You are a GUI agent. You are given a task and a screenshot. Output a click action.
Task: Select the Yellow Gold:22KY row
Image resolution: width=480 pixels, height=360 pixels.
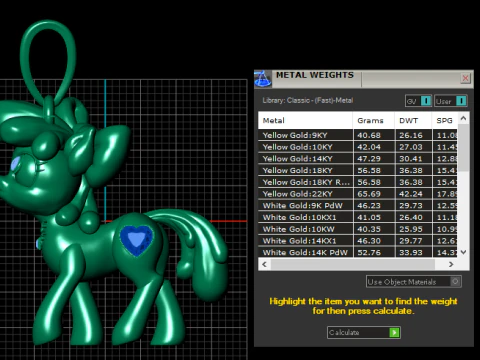(x=358, y=194)
